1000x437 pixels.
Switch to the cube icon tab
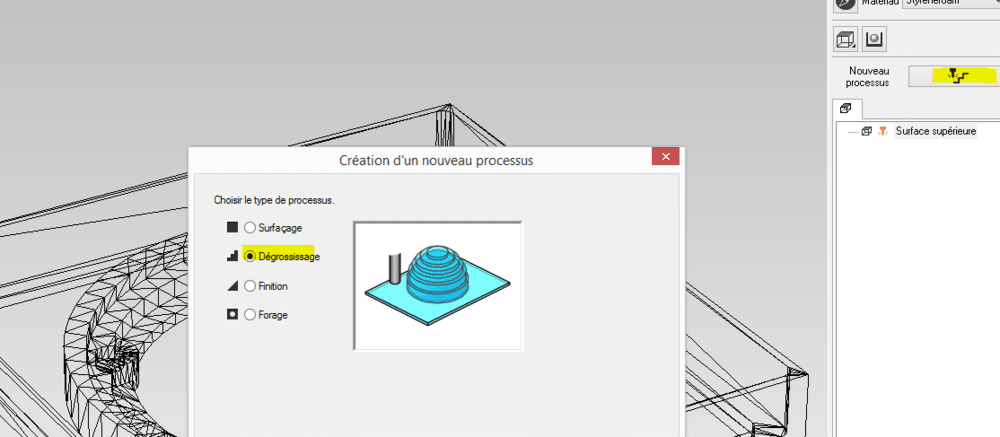pos(848,108)
